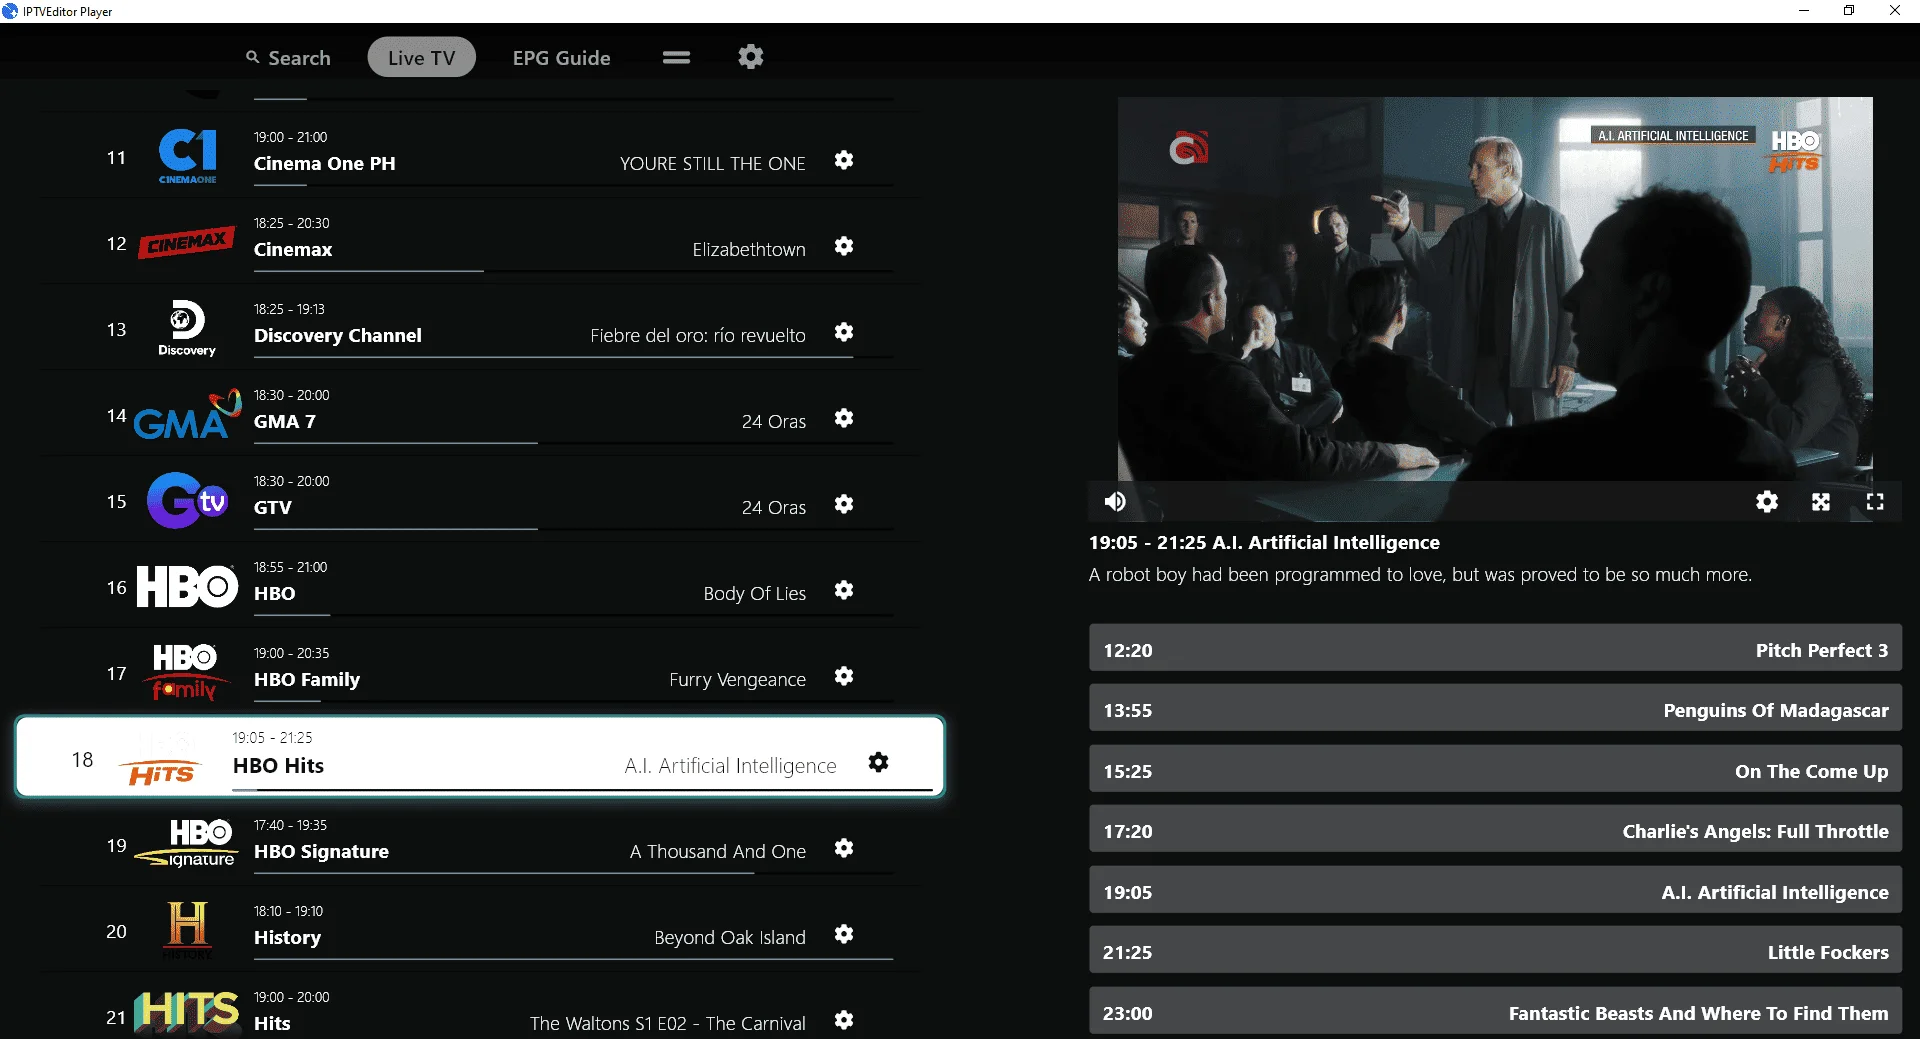Viewport: 1920px width, 1039px height.
Task: Click the HBO Hits progress bar
Action: pos(582,790)
